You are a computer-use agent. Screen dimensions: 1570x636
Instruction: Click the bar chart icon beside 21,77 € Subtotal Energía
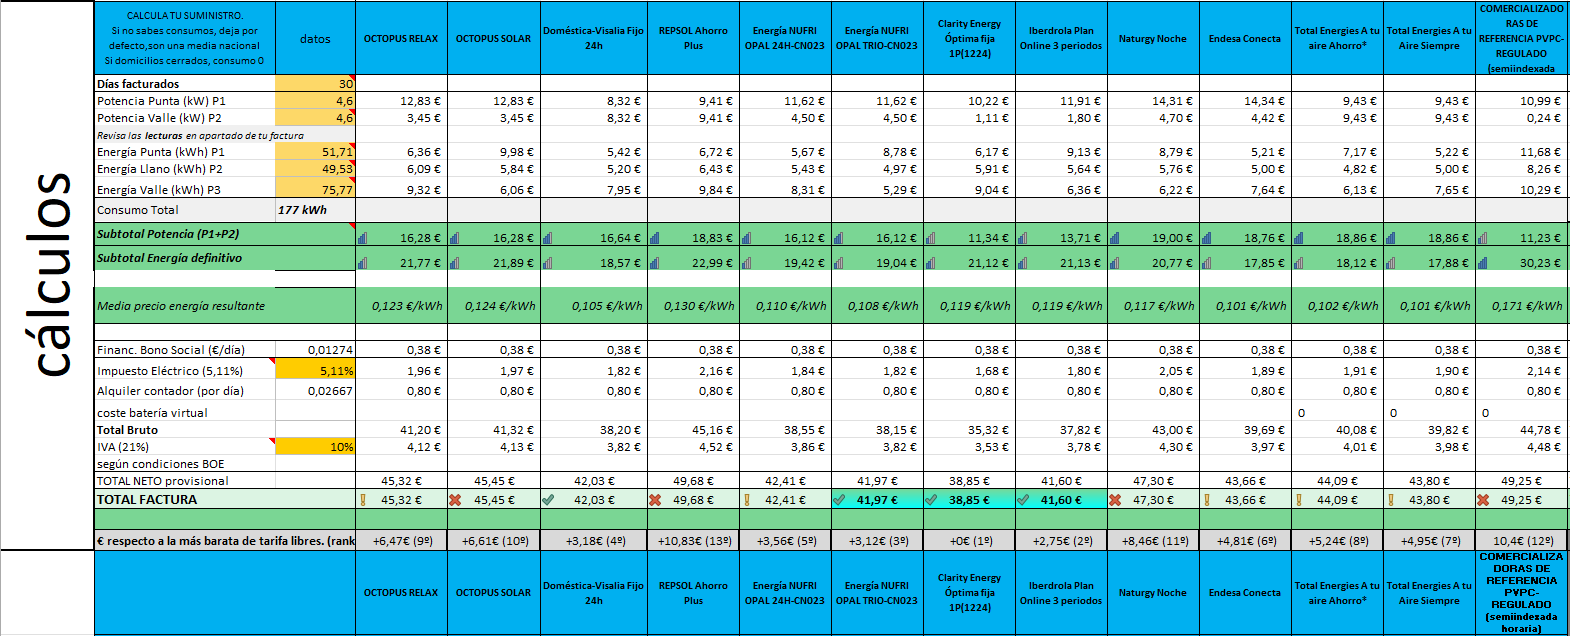(363, 263)
